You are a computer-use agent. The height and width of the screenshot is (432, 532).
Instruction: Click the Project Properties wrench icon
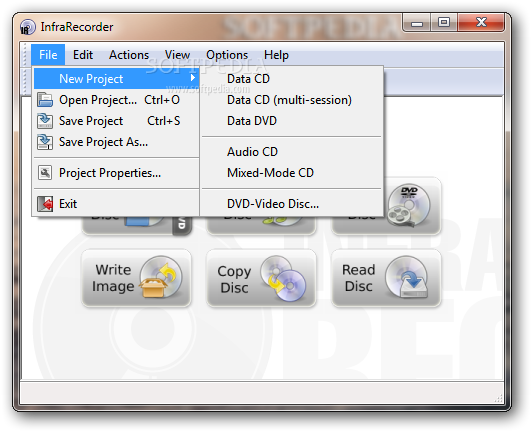tap(45, 173)
